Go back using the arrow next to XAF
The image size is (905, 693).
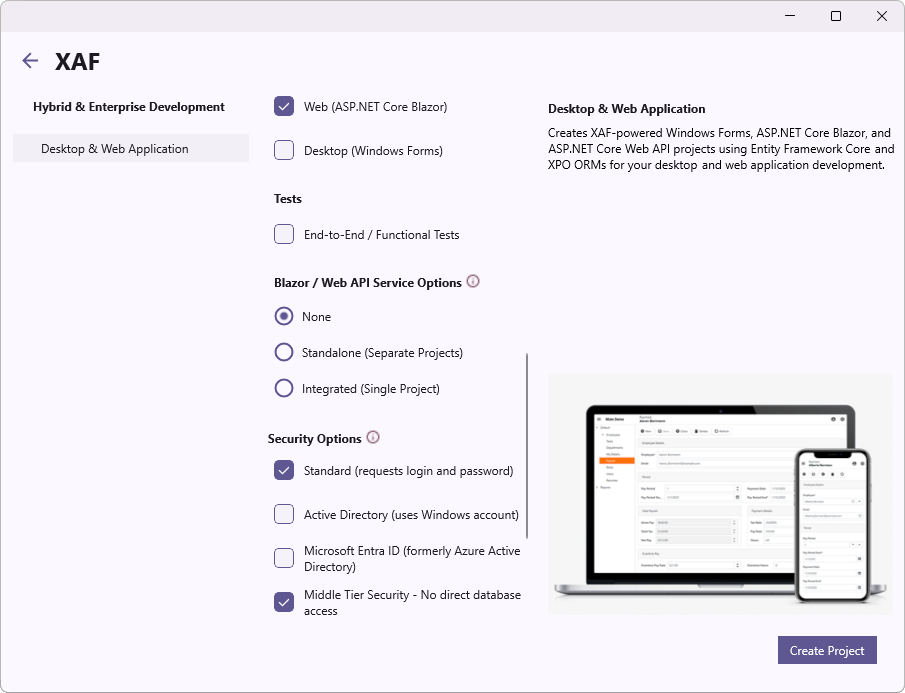pyautogui.click(x=30, y=61)
